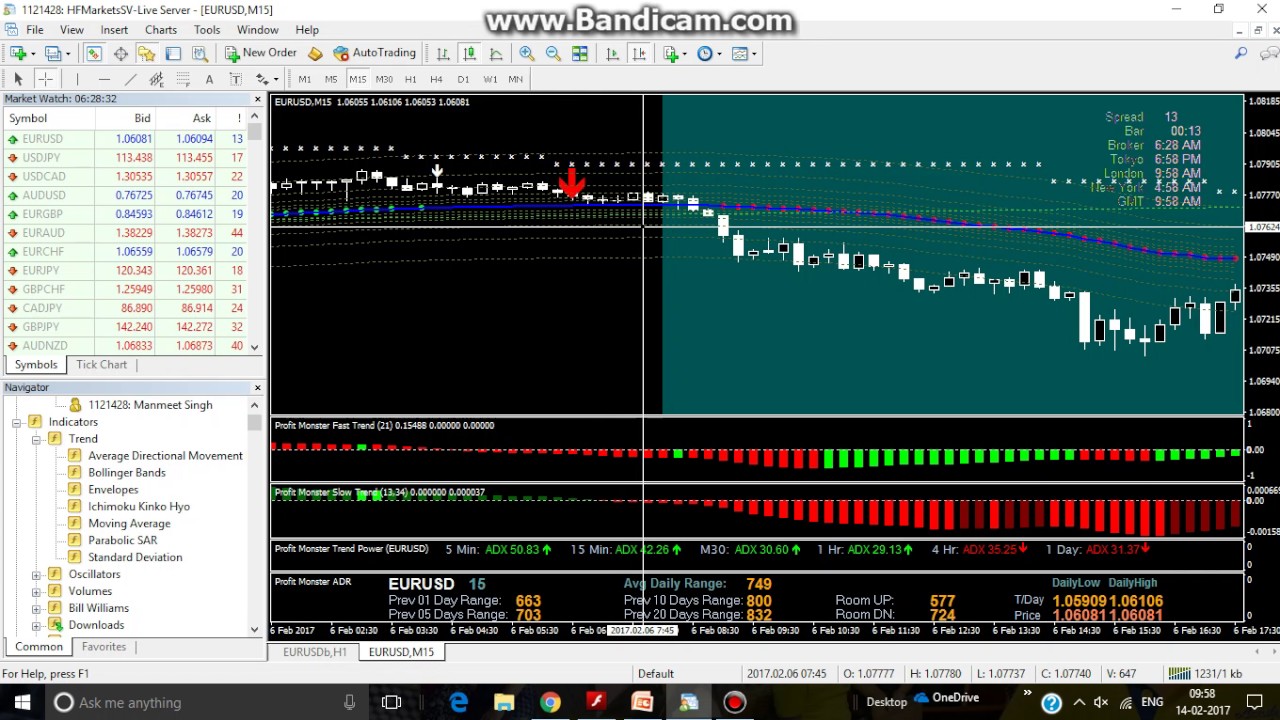Switch to line chart display
The width and height of the screenshot is (1280, 720).
click(495, 53)
